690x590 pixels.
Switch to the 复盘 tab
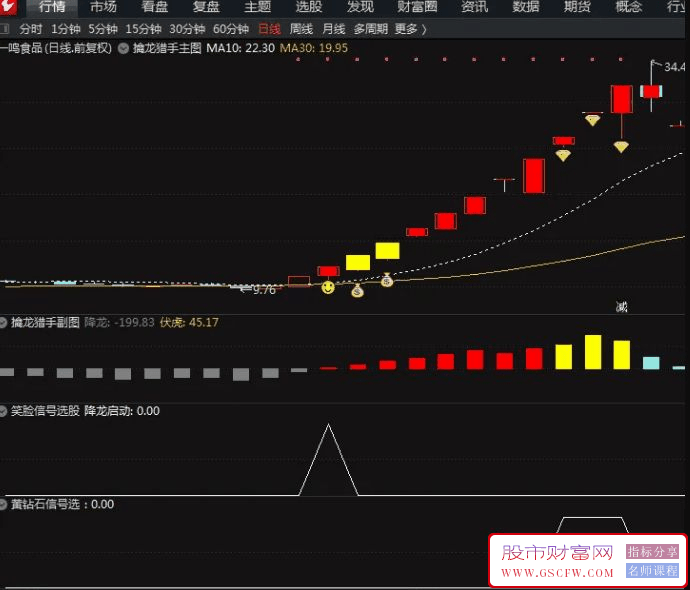pyautogui.click(x=206, y=7)
